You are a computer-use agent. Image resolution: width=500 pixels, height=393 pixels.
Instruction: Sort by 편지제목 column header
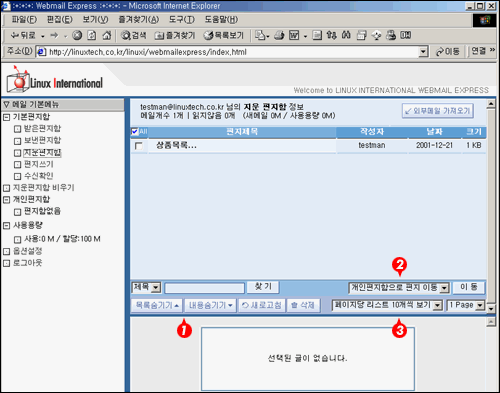point(242,132)
